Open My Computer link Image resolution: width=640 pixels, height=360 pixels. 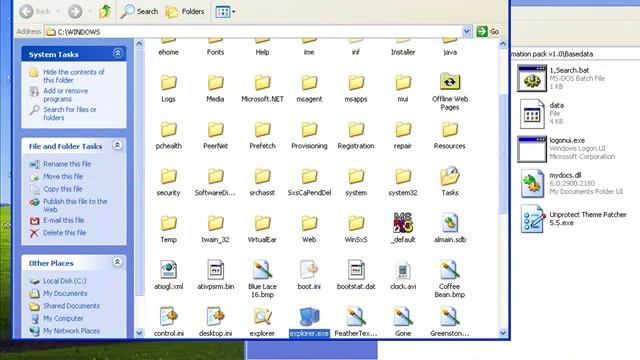[x=63, y=318]
